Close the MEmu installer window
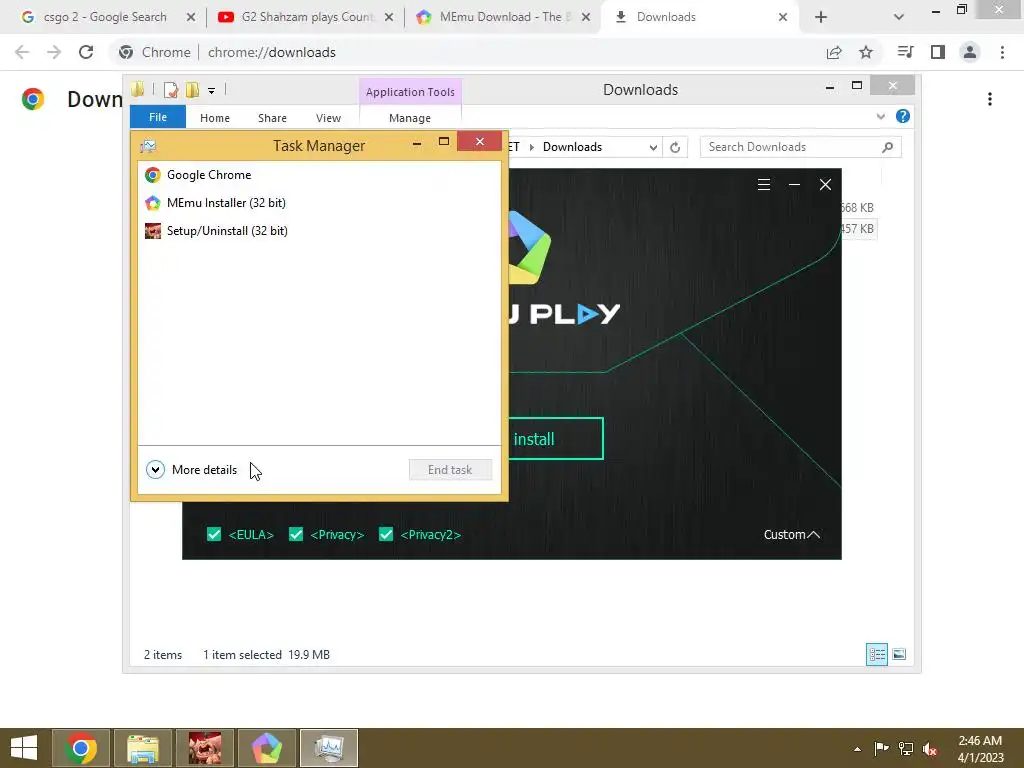Viewport: 1024px width, 768px height. click(825, 185)
